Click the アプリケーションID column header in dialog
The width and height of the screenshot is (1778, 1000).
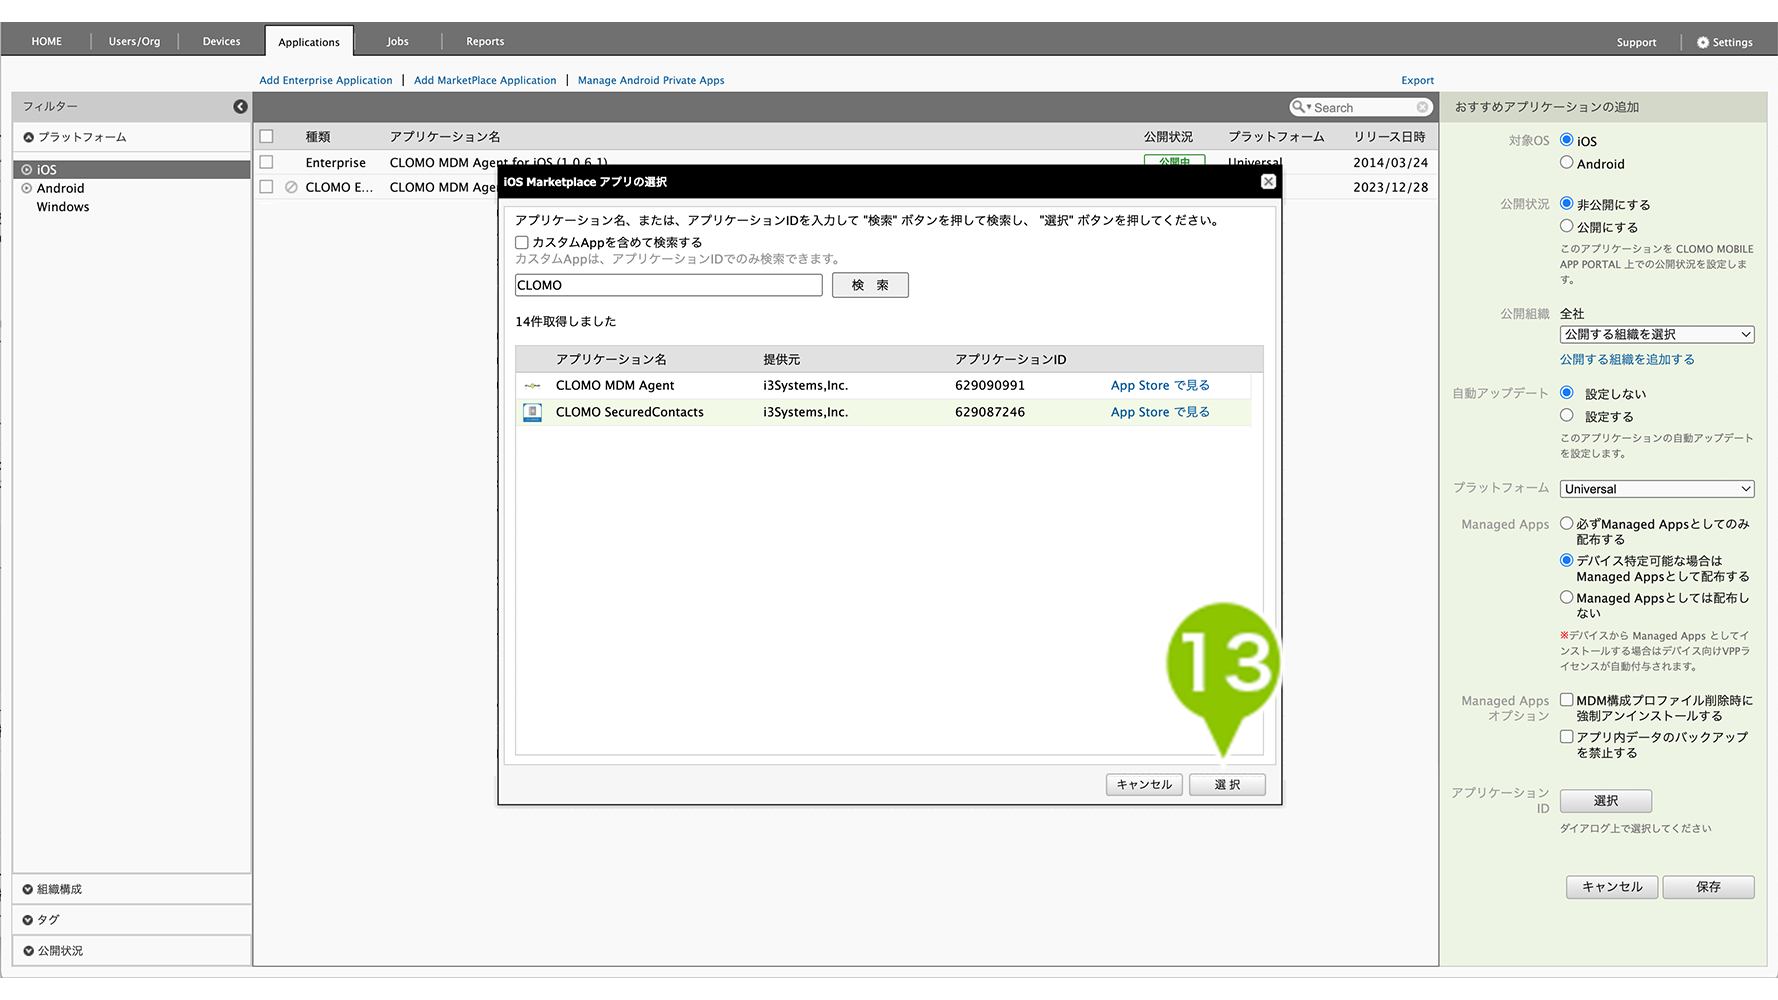[1010, 359]
